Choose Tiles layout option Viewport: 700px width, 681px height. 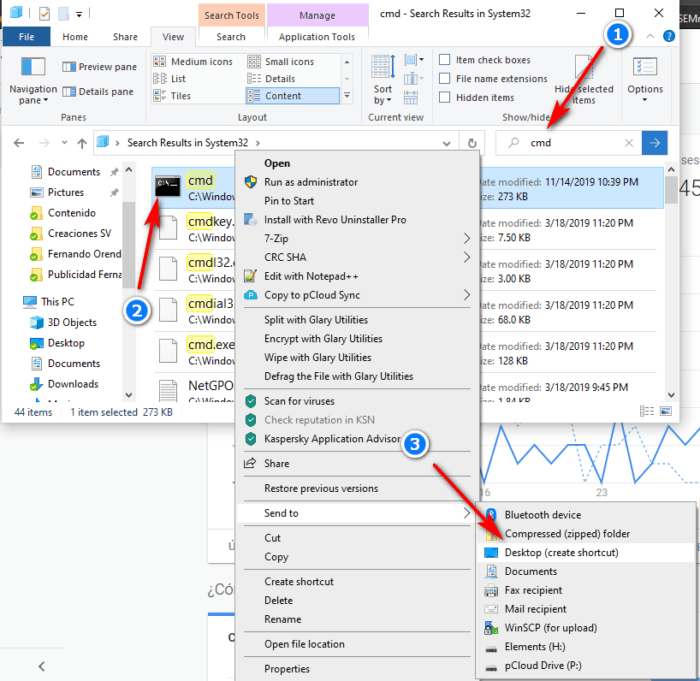[172, 96]
